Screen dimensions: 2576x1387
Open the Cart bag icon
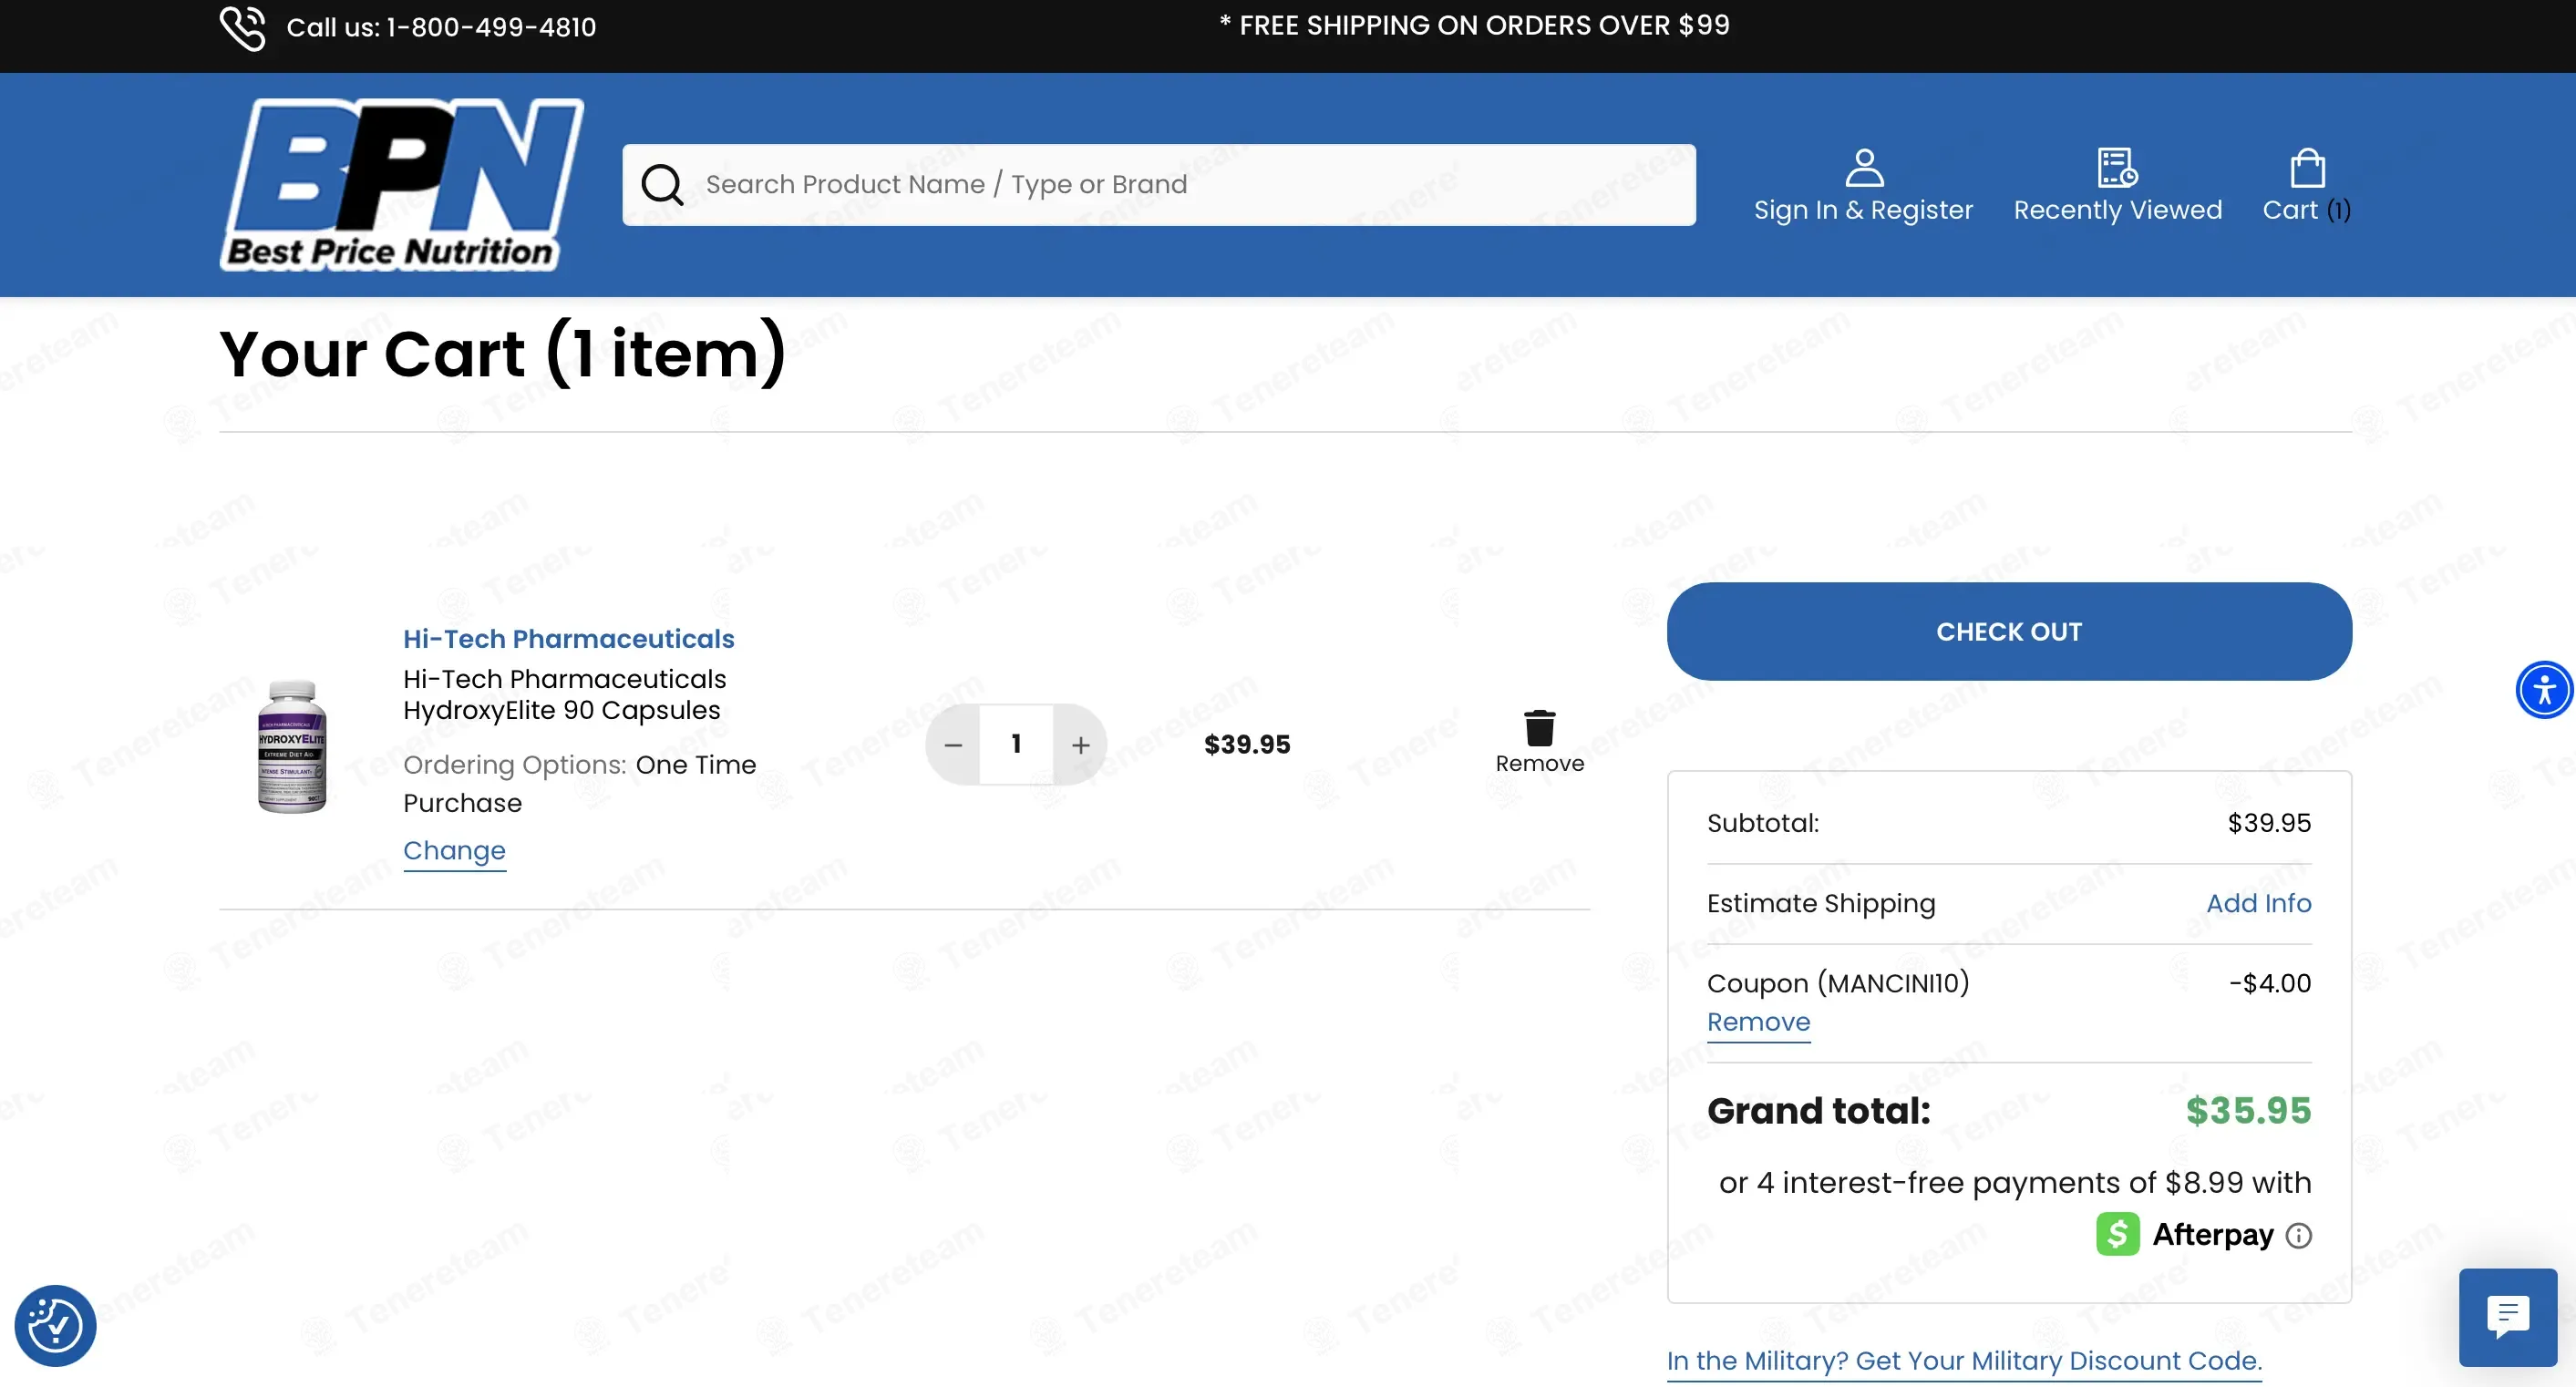pyautogui.click(x=2307, y=167)
